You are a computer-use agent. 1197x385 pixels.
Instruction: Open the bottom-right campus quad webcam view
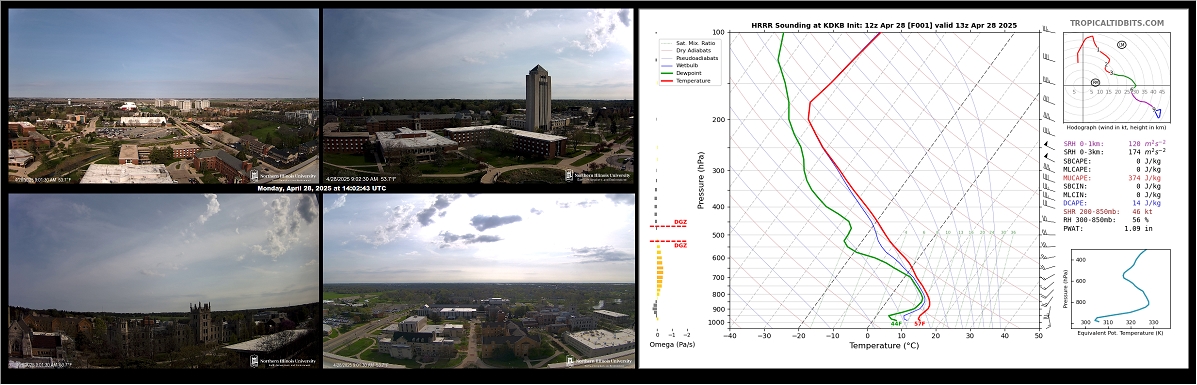tap(479, 281)
